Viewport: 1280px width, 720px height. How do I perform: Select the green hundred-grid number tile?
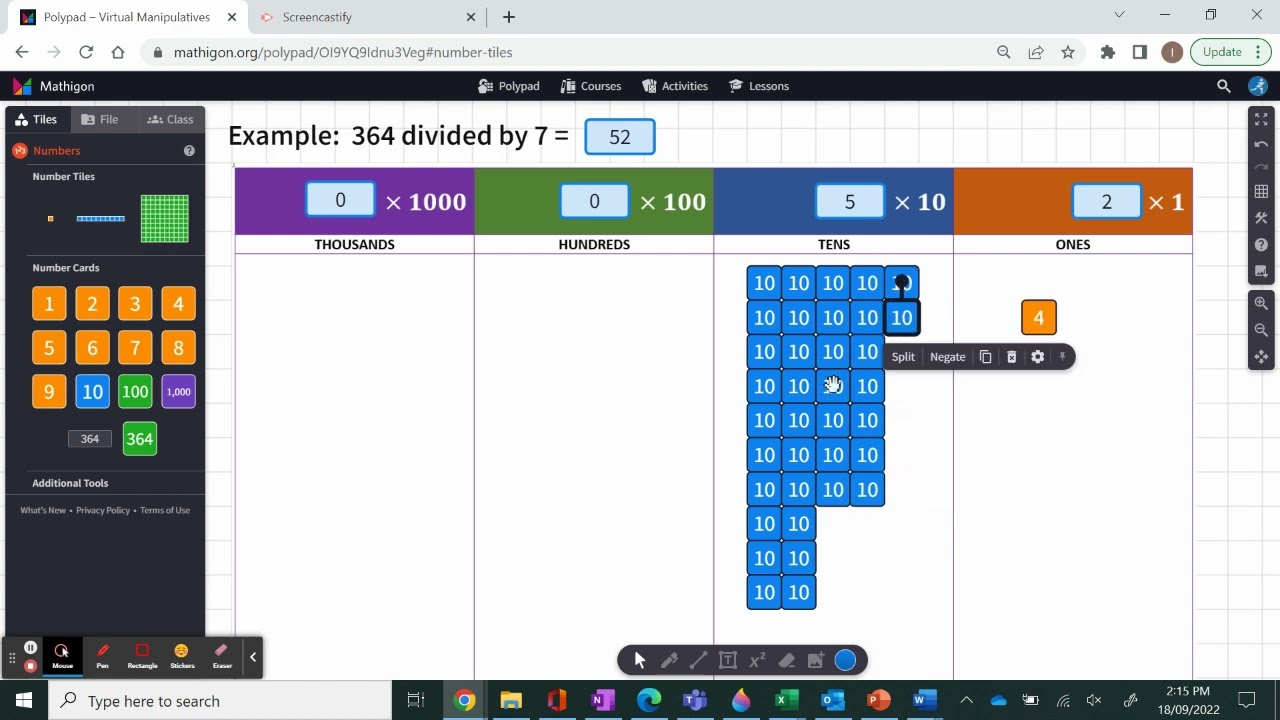[165, 218]
